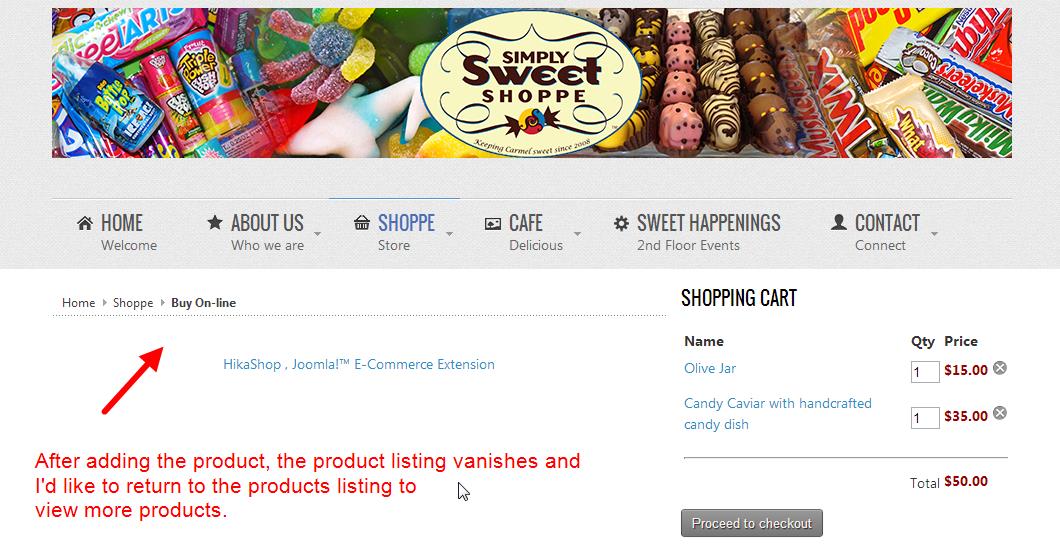Remove Olive Jar from the cart

[x=999, y=368]
